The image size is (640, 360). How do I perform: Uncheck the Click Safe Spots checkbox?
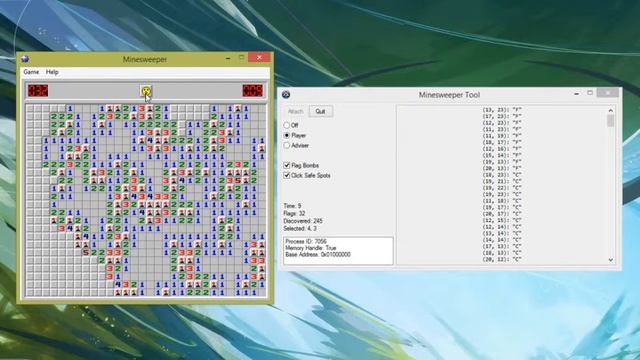tap(287, 176)
